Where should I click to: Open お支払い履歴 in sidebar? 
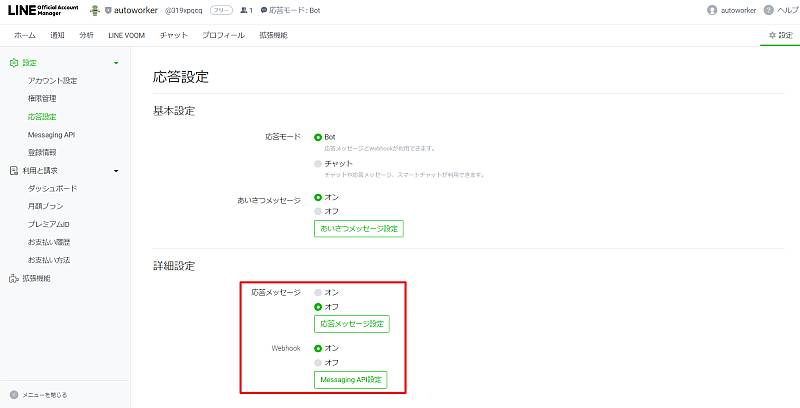click(x=49, y=242)
